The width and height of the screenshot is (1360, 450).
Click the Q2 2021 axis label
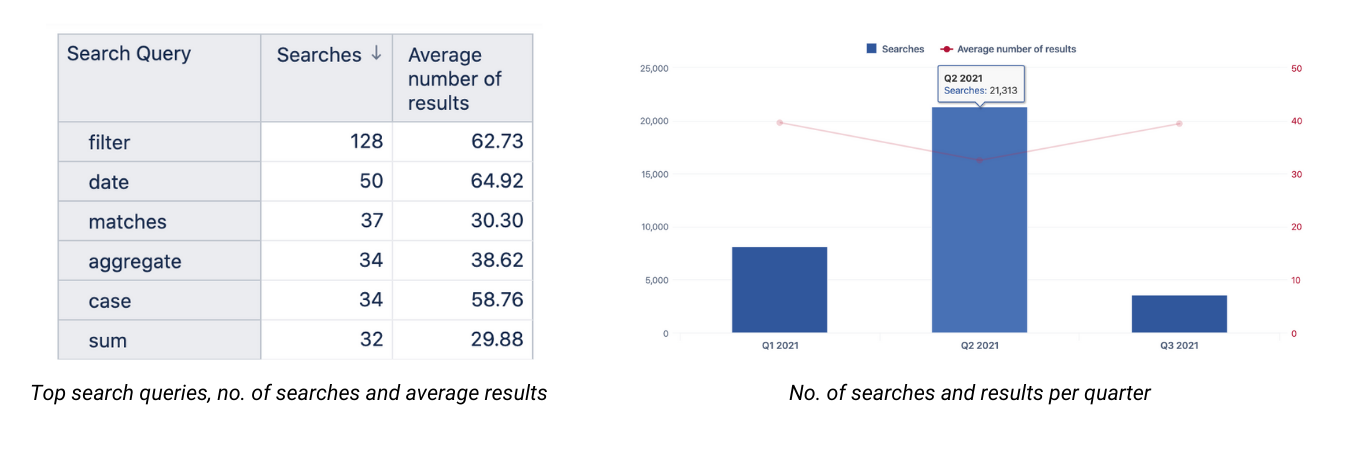click(979, 346)
